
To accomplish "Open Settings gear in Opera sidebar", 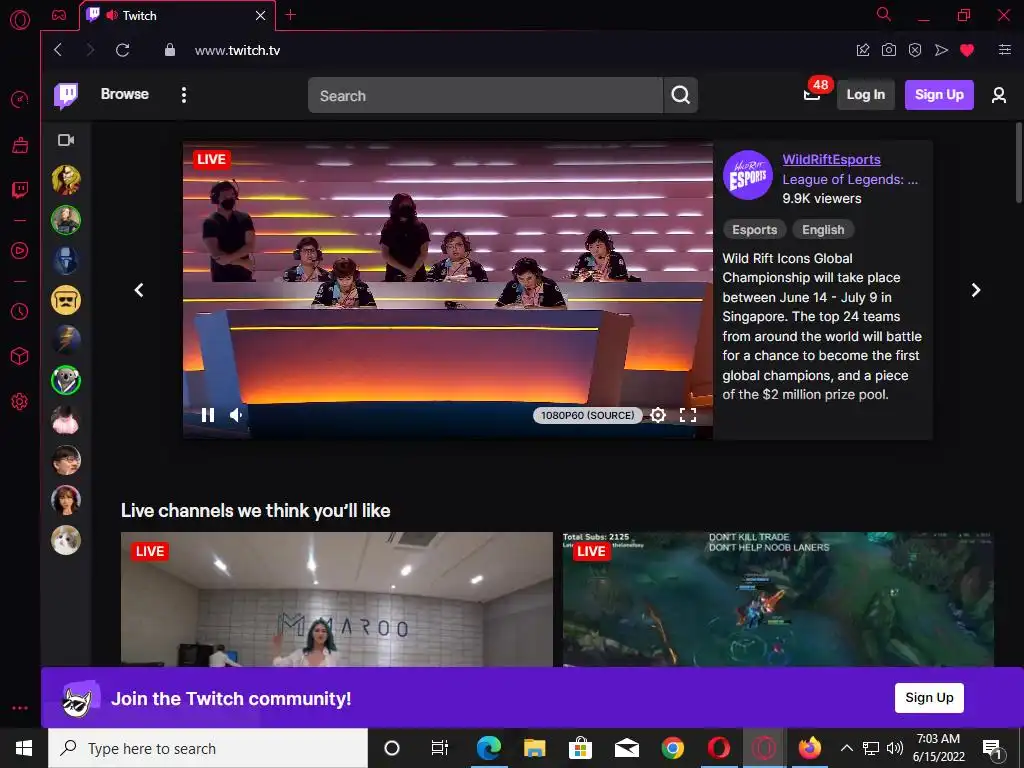I will pos(20,401).
